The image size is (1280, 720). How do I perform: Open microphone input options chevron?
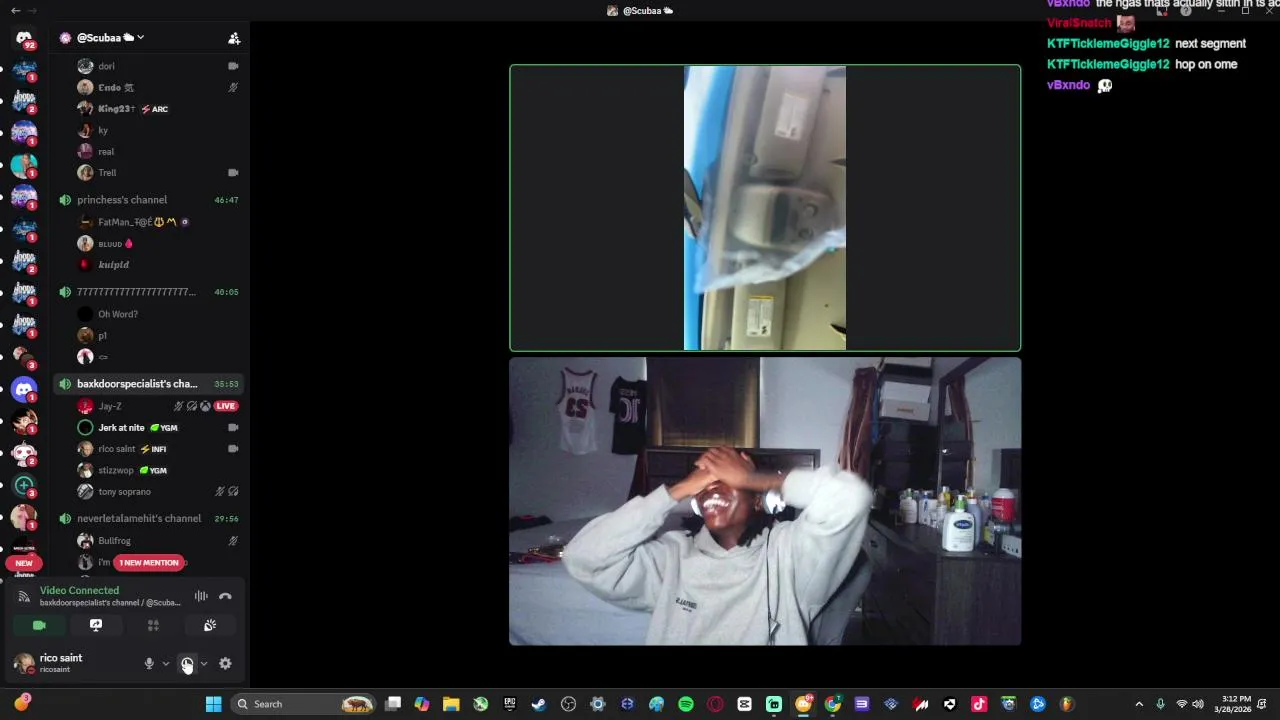point(166,663)
